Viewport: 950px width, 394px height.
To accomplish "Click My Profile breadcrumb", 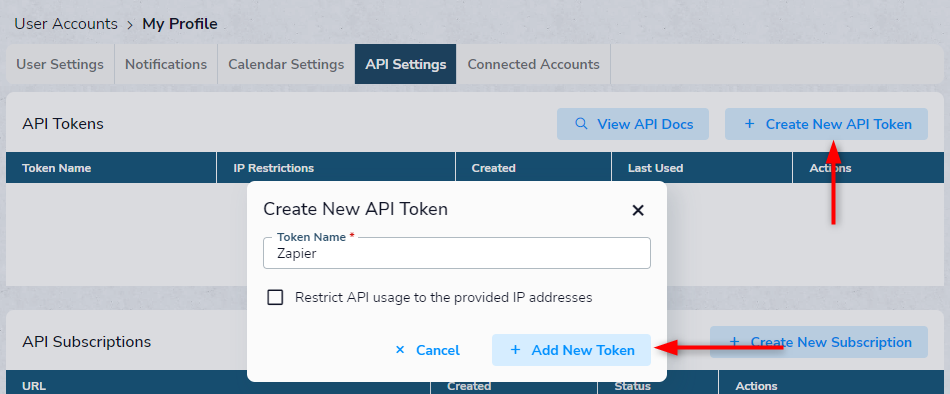I will 180,24.
